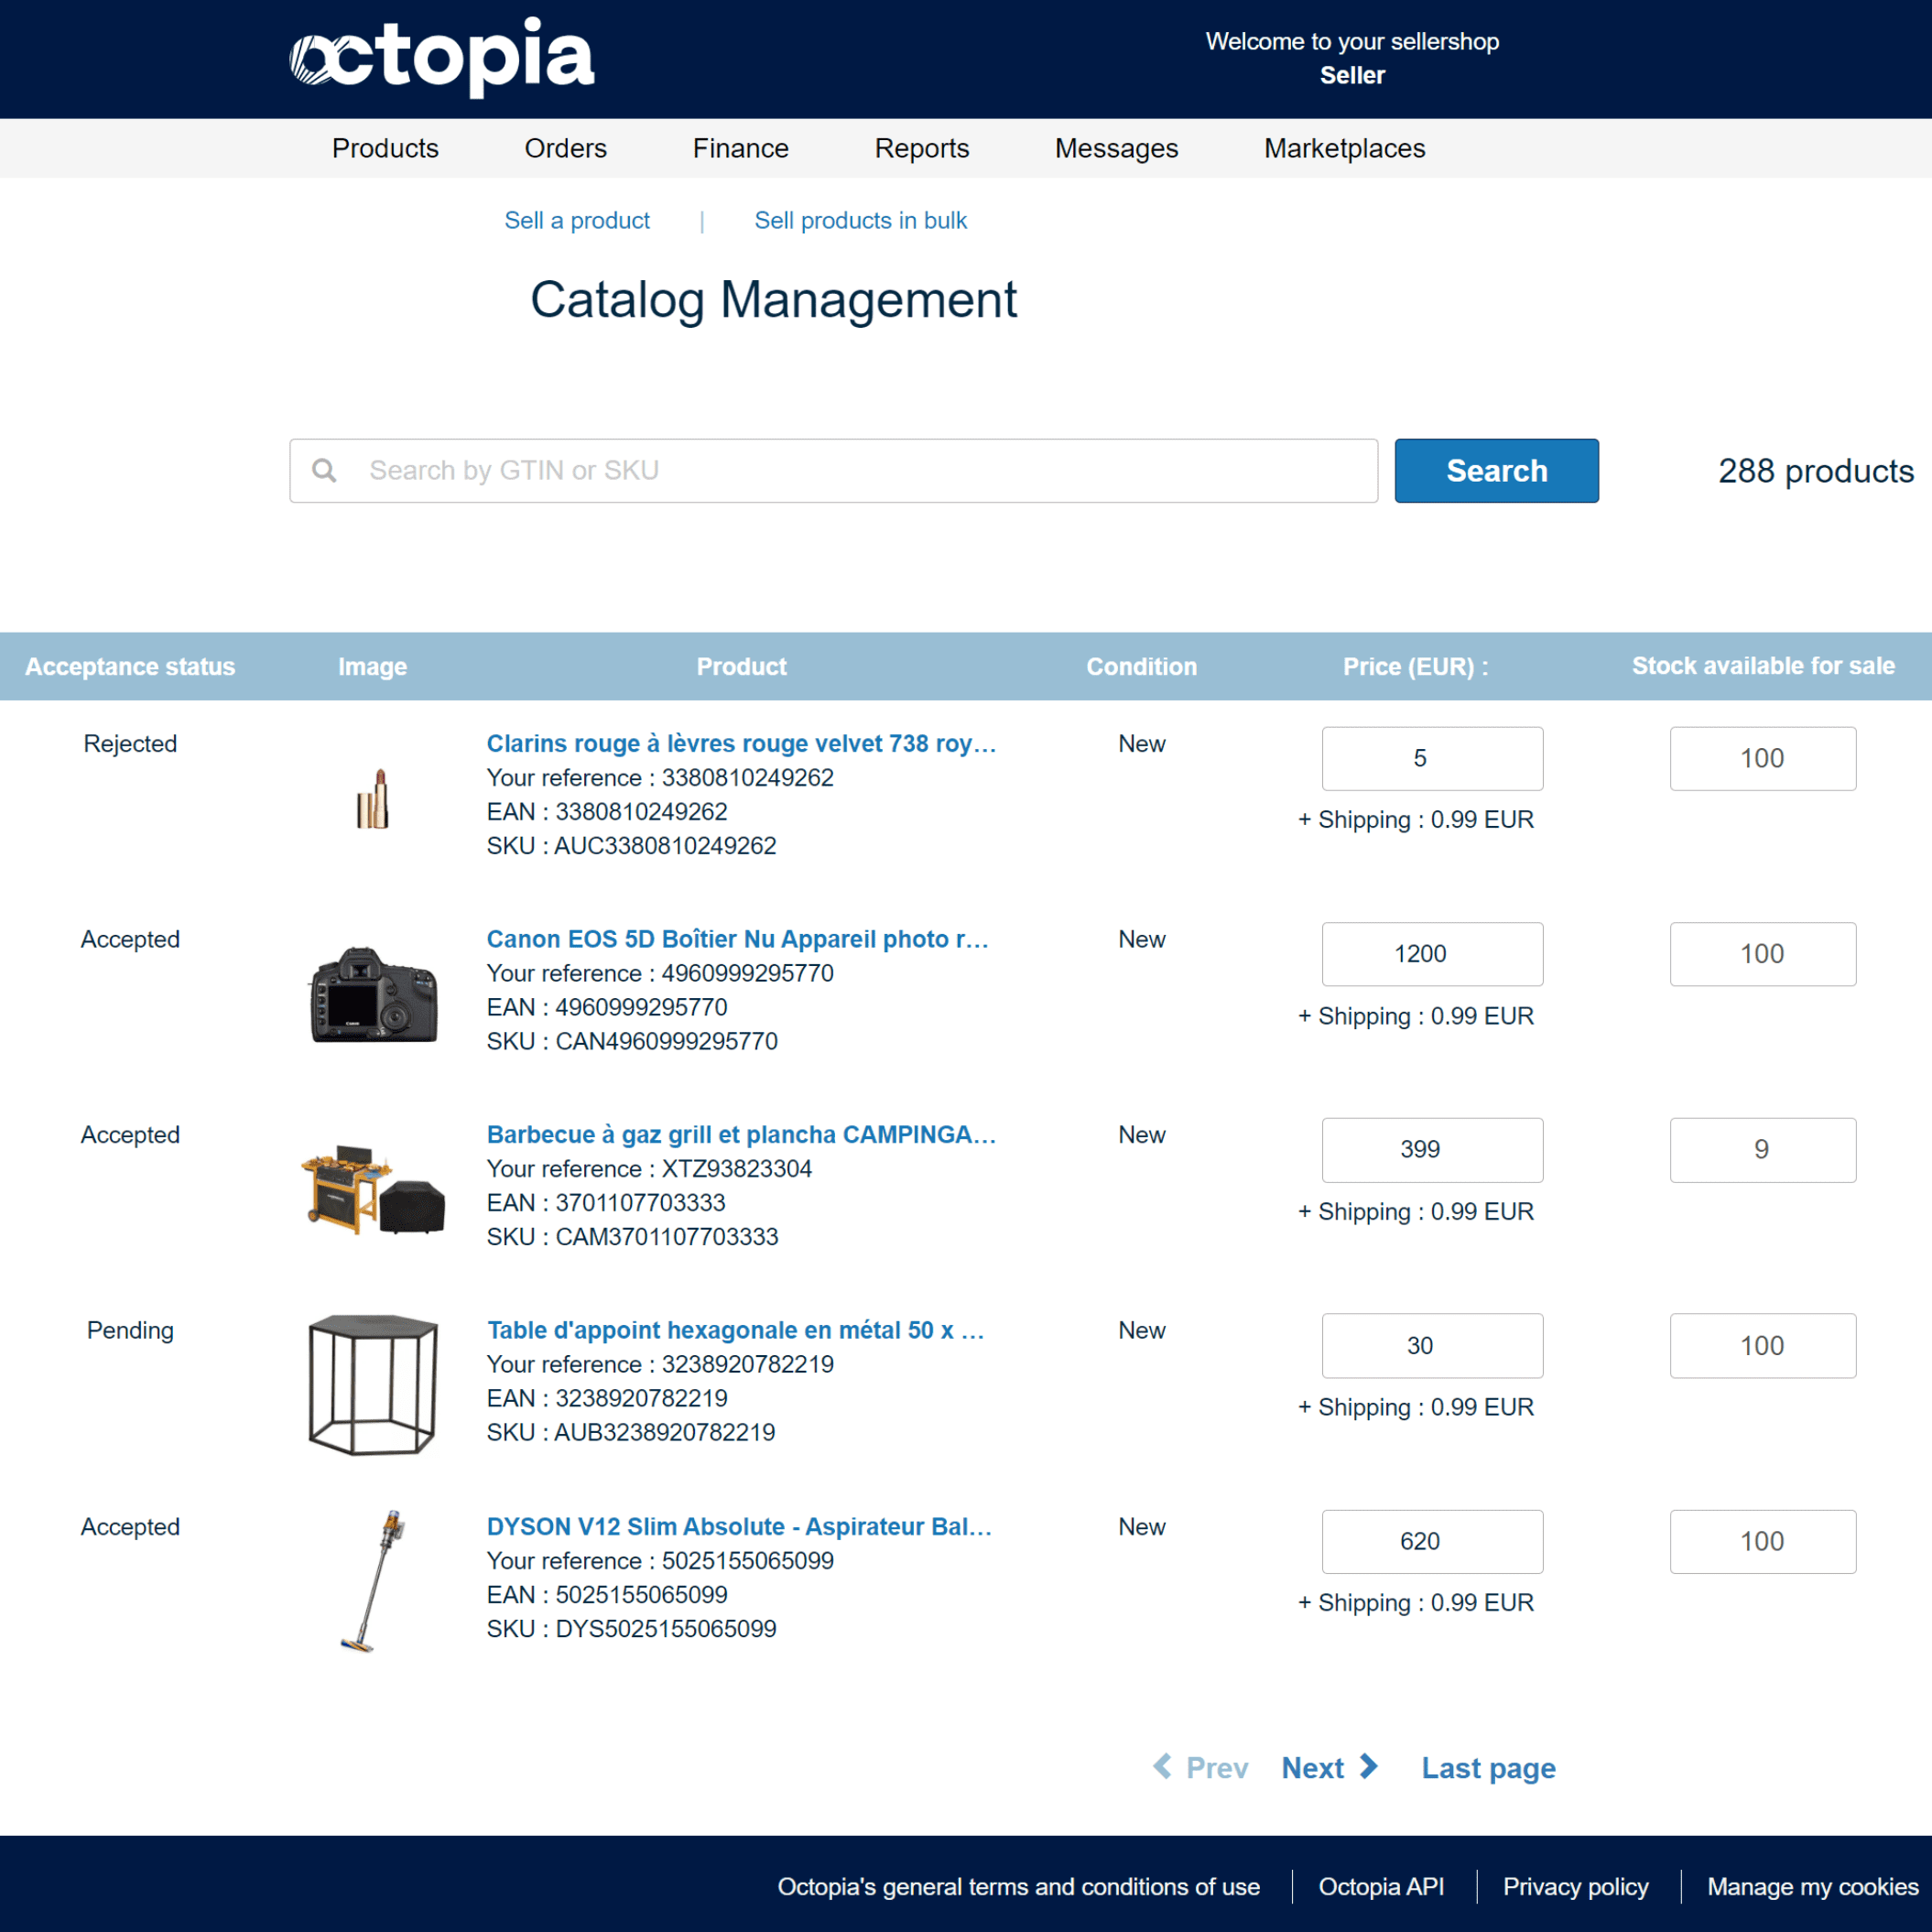
Task: Edit the Canon price field showing 1200
Action: click(x=1432, y=954)
